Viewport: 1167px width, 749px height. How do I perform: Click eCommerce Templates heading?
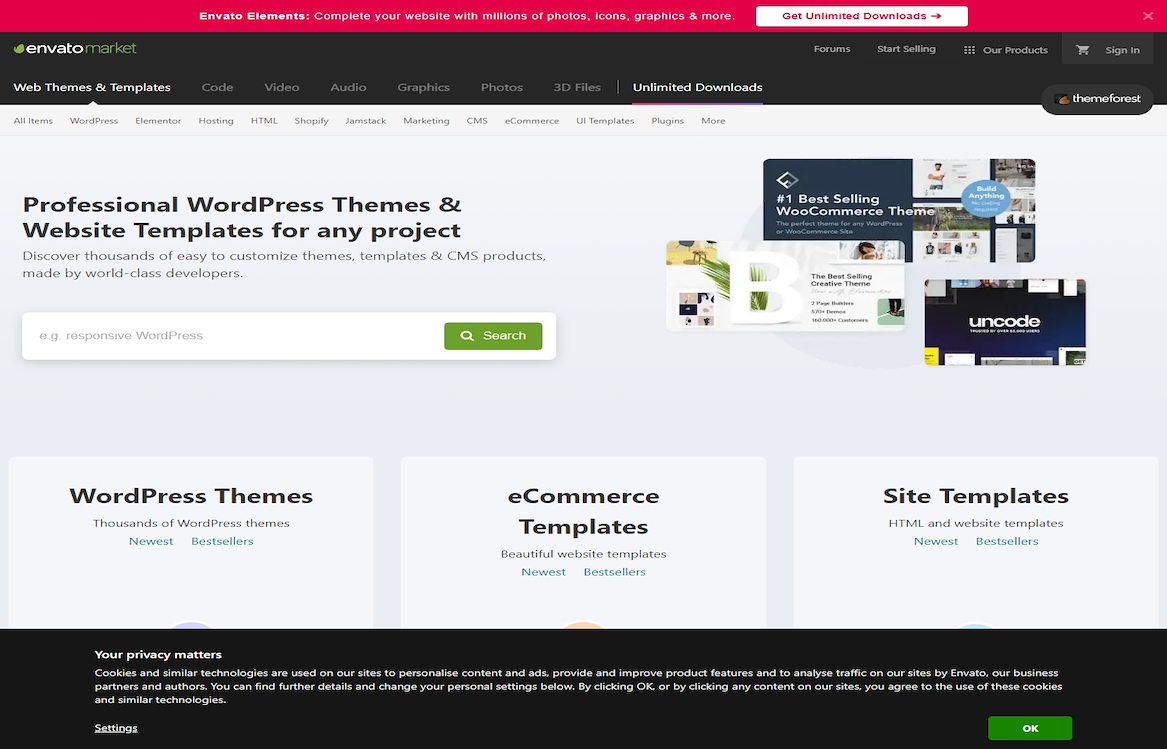coord(584,511)
